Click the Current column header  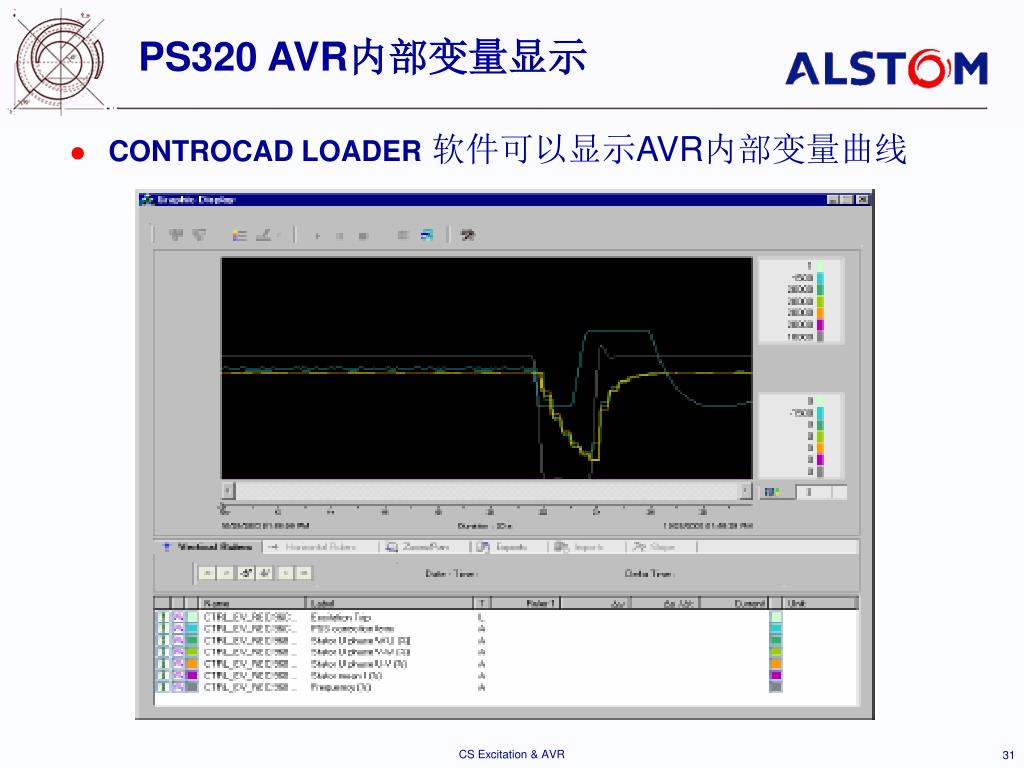(x=735, y=603)
